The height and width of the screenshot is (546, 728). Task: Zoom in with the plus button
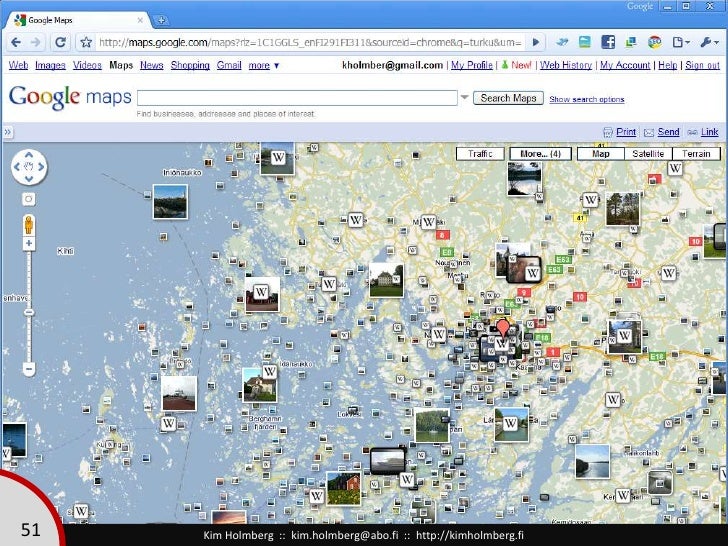[29, 244]
